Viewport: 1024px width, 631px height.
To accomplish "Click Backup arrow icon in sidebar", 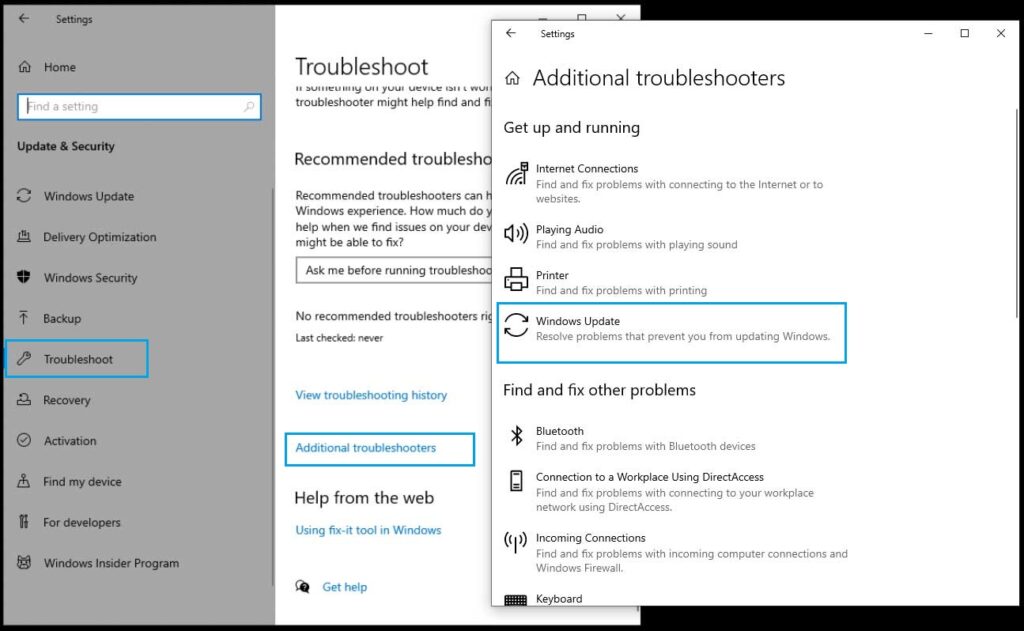I will click(x=24, y=317).
